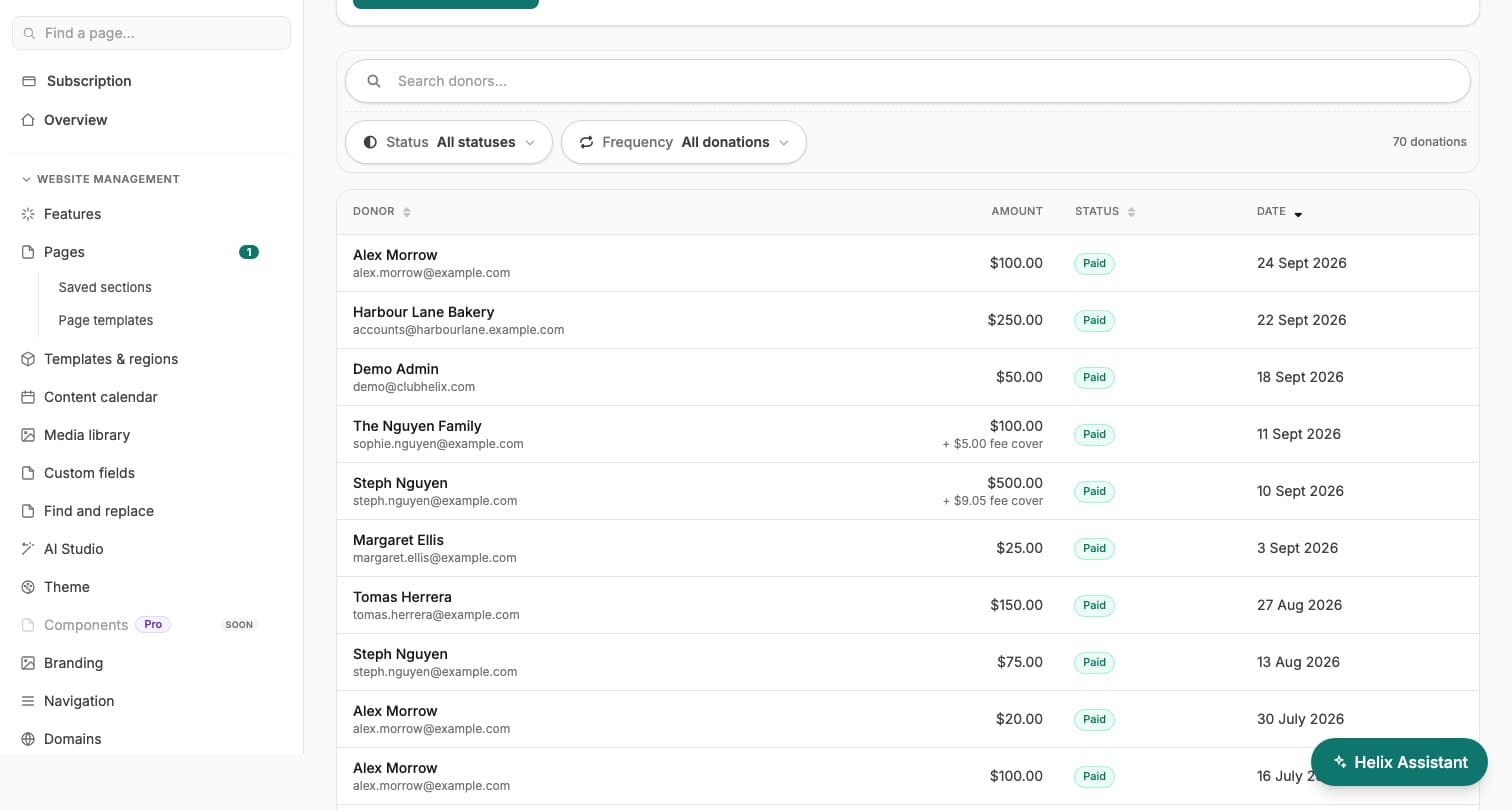
Task: Click the $75.00 amount cell
Action: pyautogui.click(x=1020, y=662)
